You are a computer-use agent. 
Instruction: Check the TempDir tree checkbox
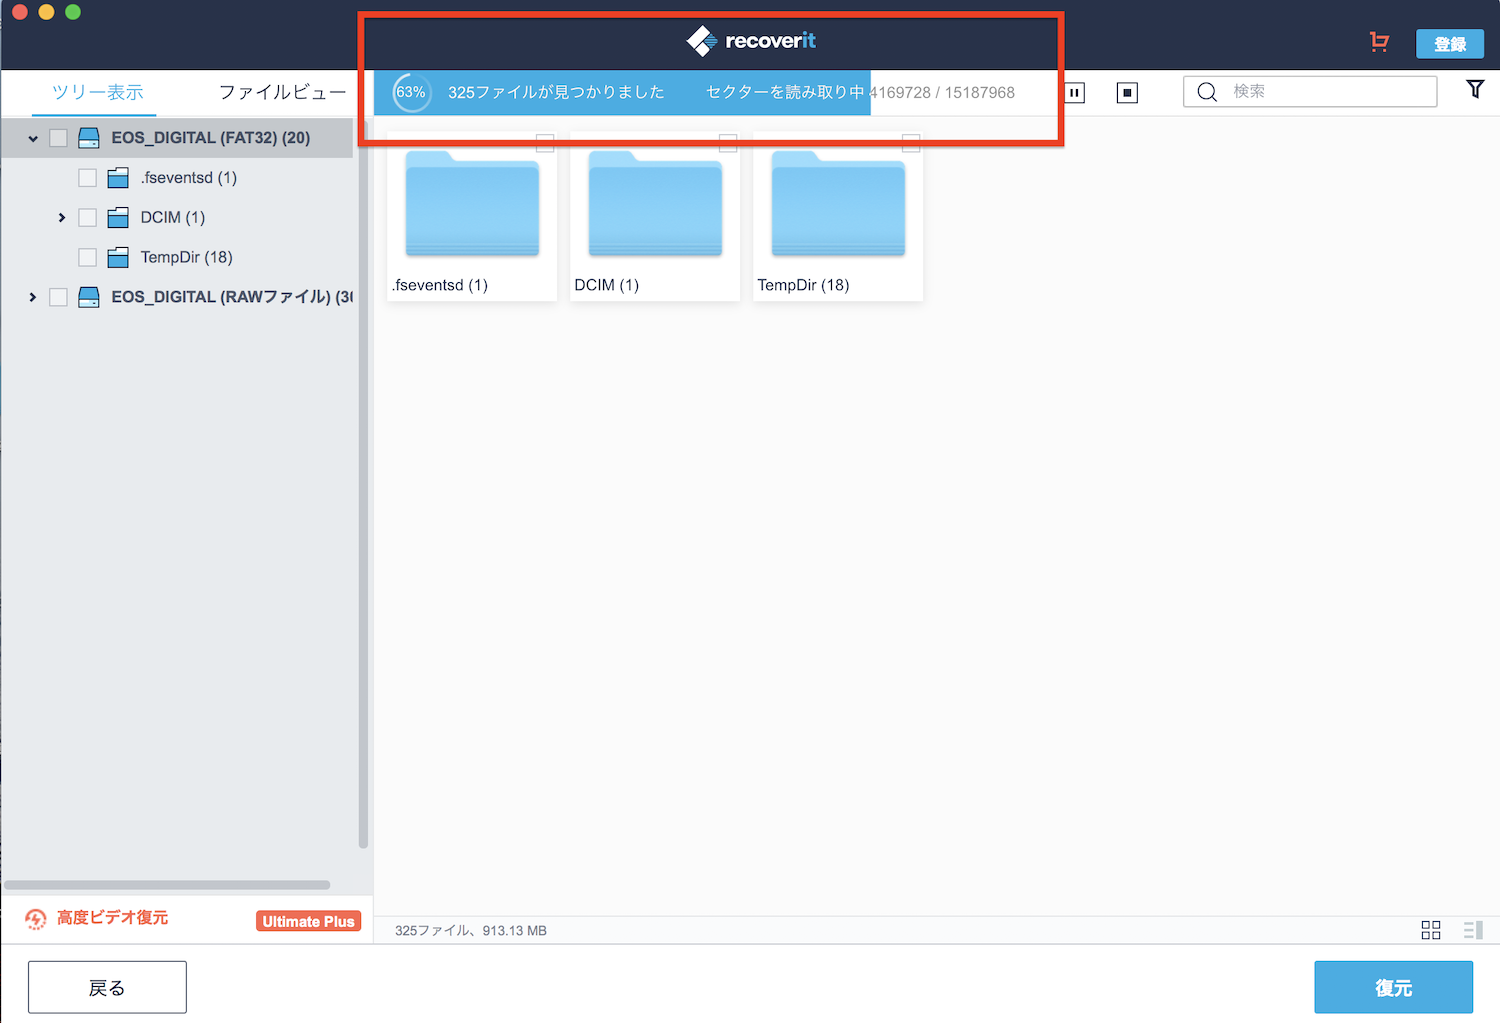coord(88,257)
